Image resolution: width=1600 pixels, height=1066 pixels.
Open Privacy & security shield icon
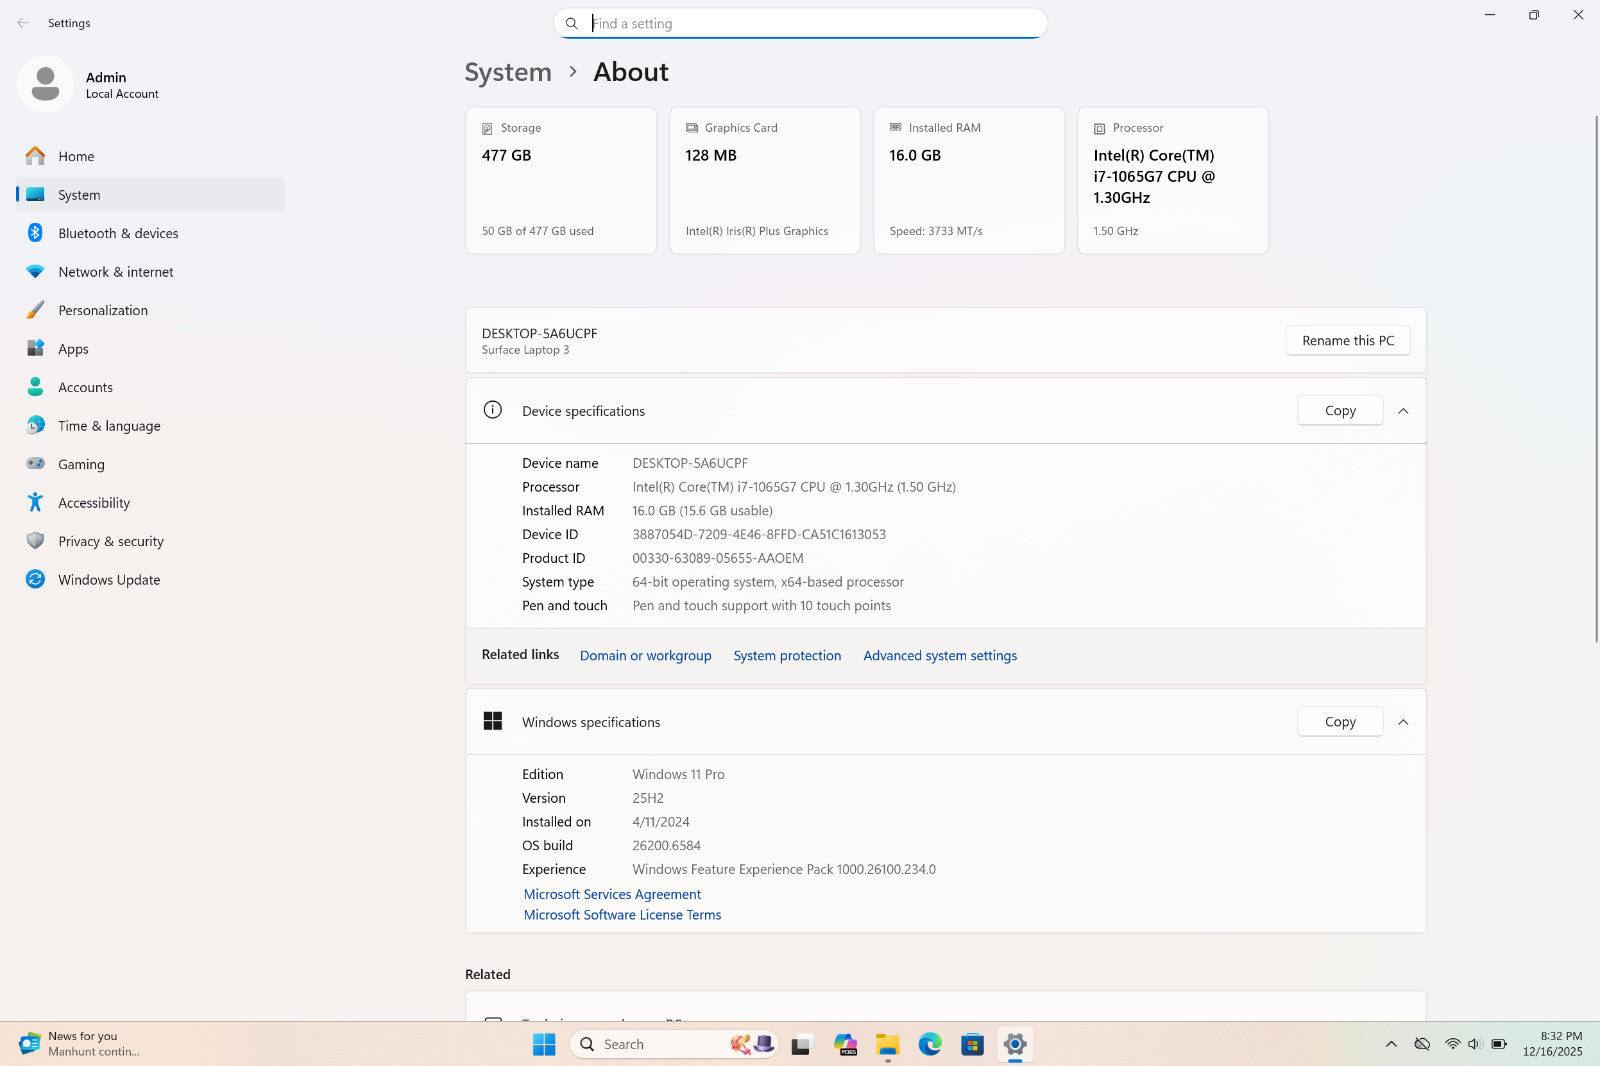[35, 541]
